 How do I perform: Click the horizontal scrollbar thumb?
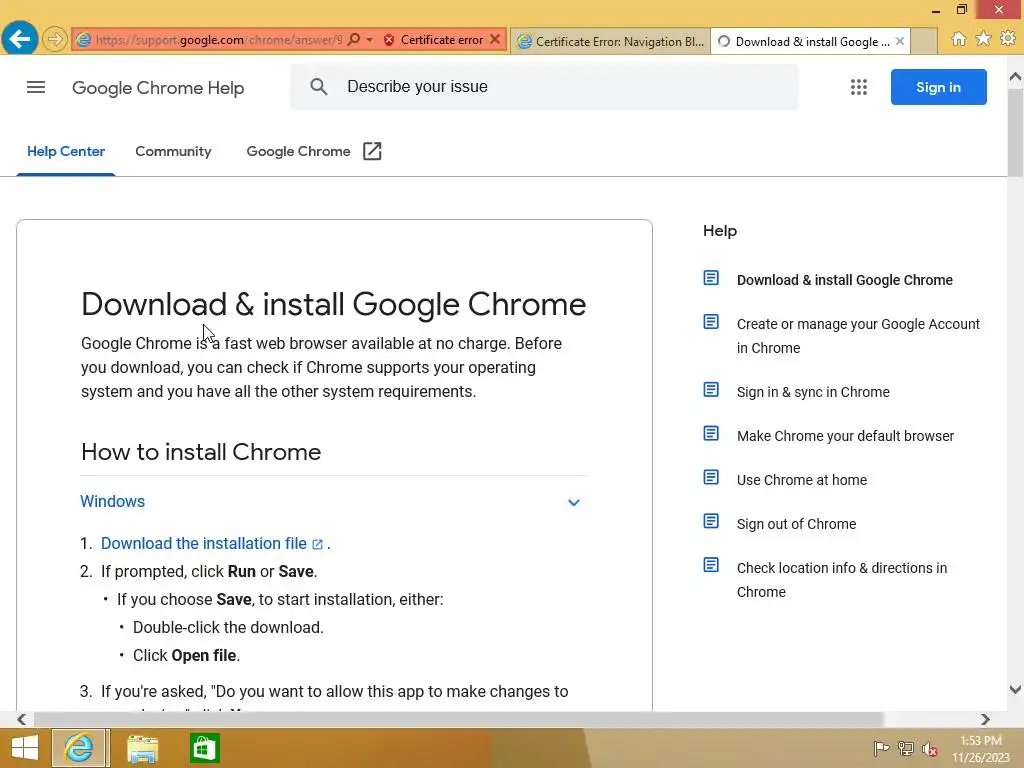tap(458, 719)
